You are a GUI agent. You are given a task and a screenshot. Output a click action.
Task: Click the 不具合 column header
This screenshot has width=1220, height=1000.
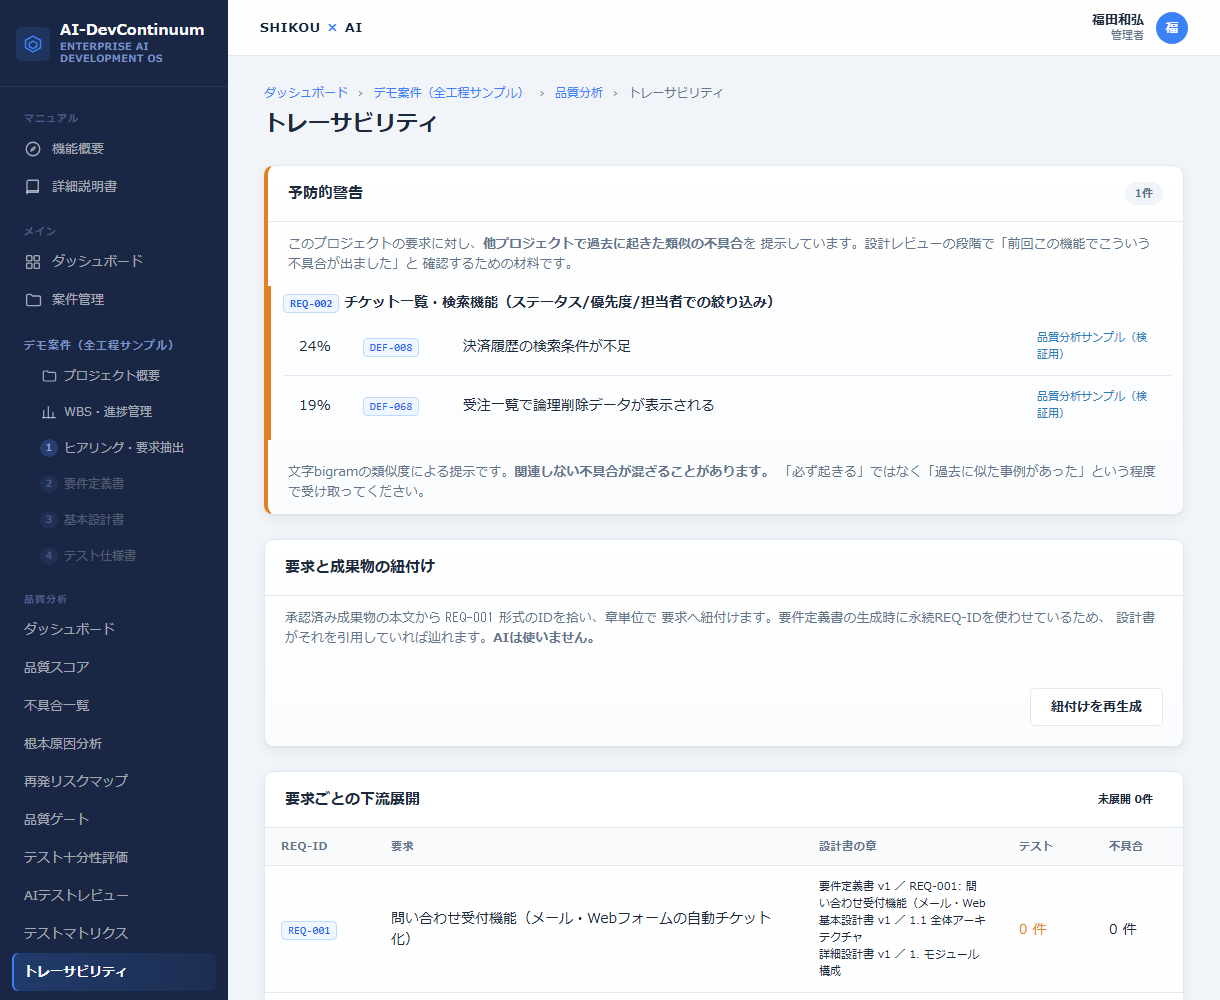tap(1126, 846)
